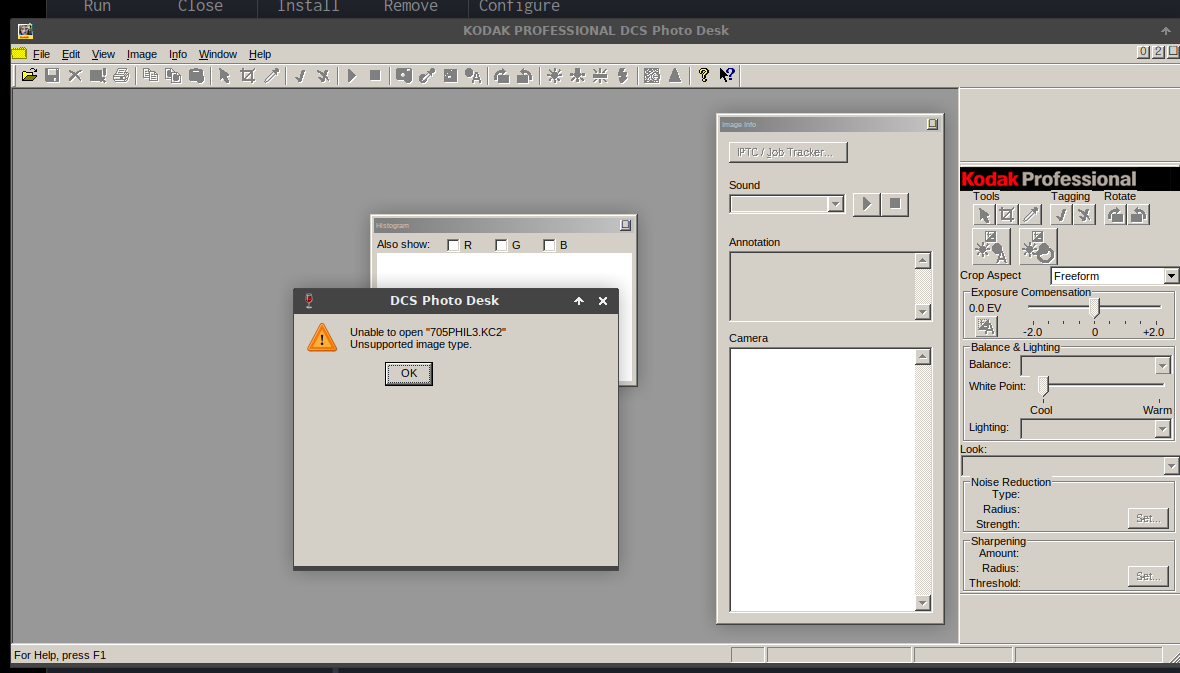Open the Info menu

pos(178,54)
